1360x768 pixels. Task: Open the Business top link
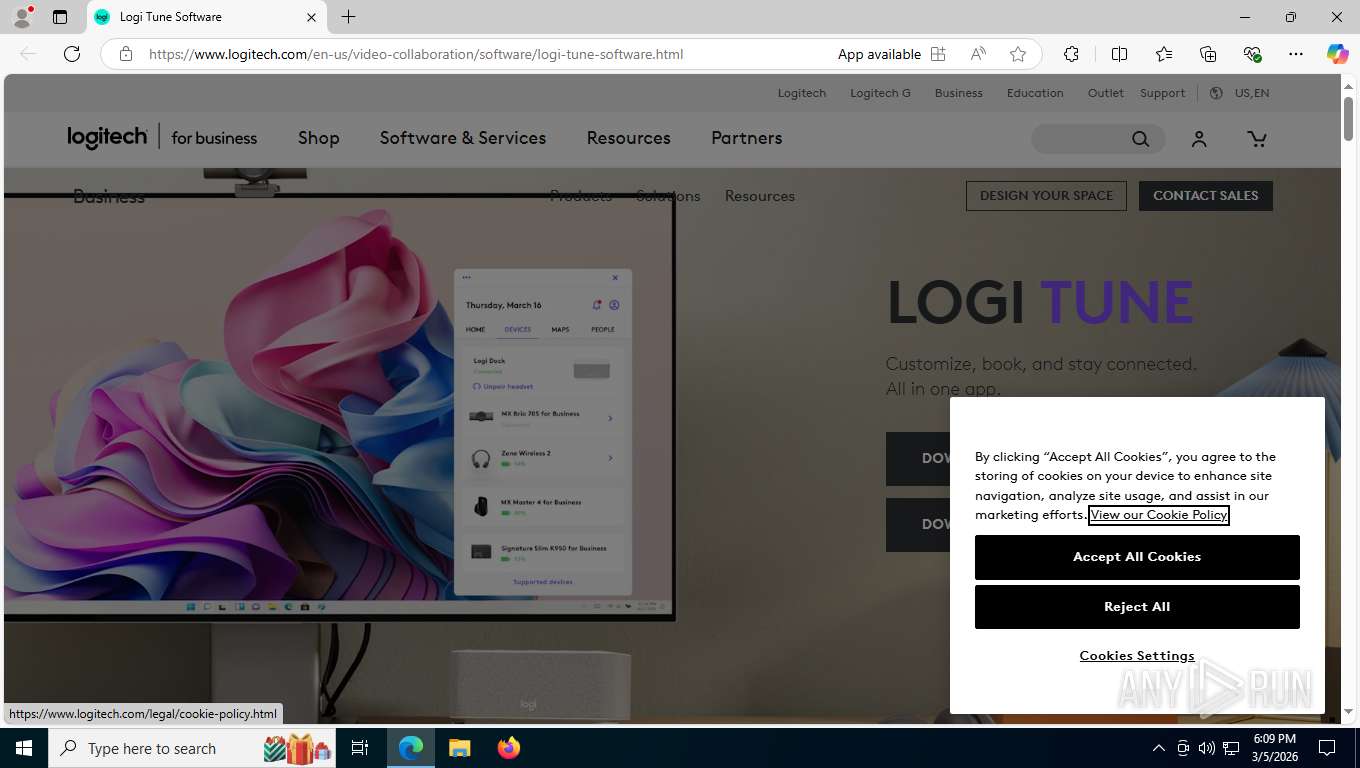959,93
